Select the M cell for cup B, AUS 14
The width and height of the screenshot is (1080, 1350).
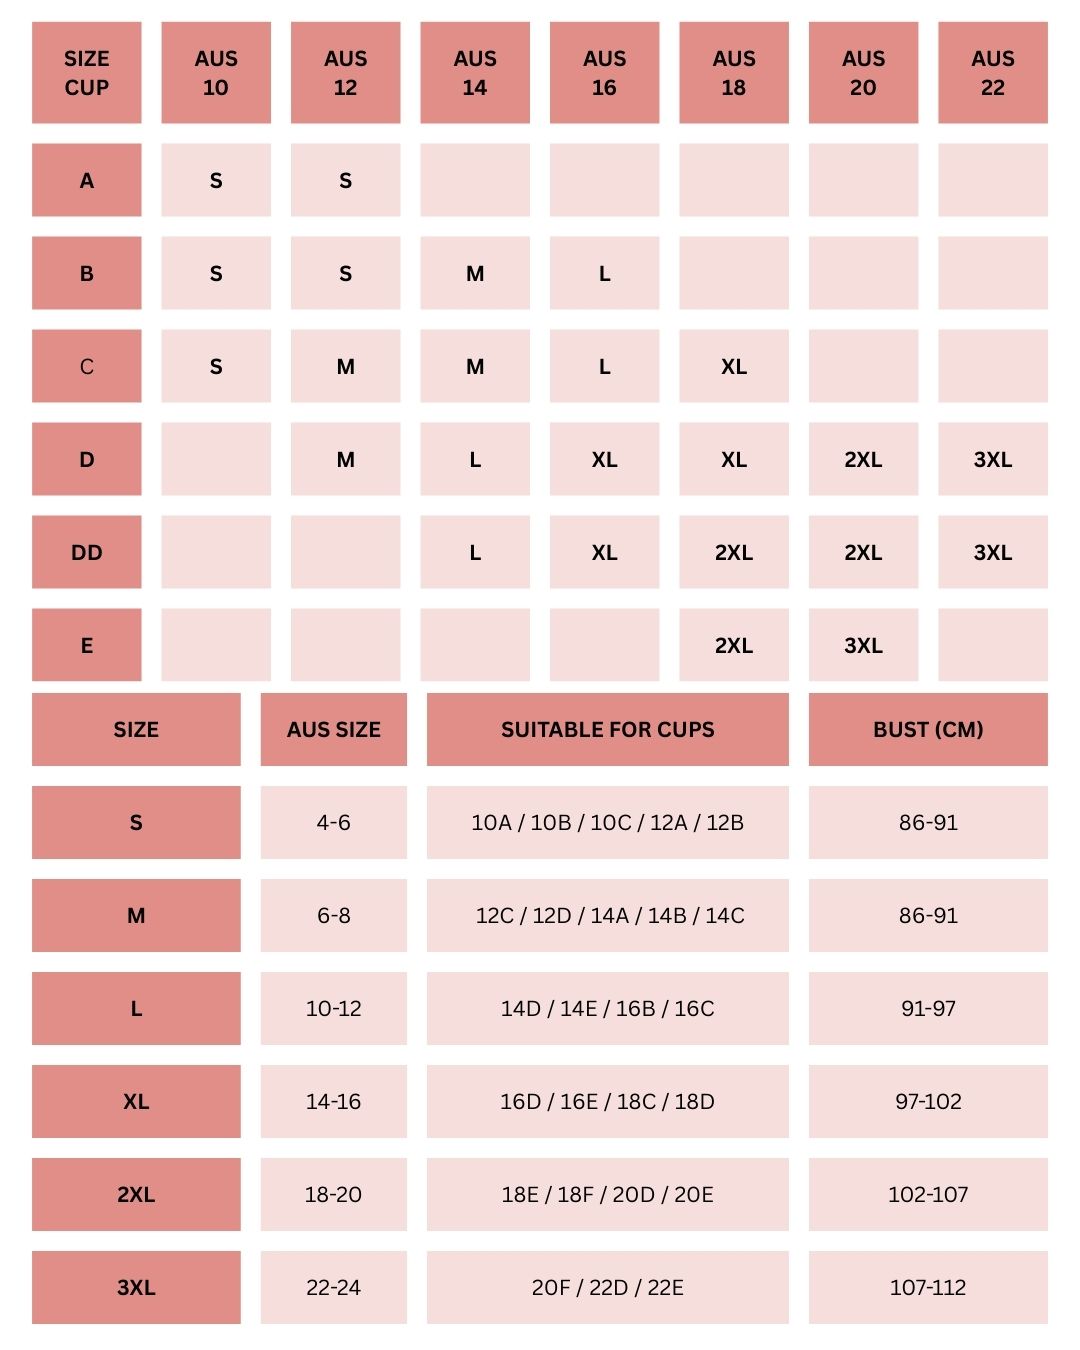pyautogui.click(x=475, y=273)
